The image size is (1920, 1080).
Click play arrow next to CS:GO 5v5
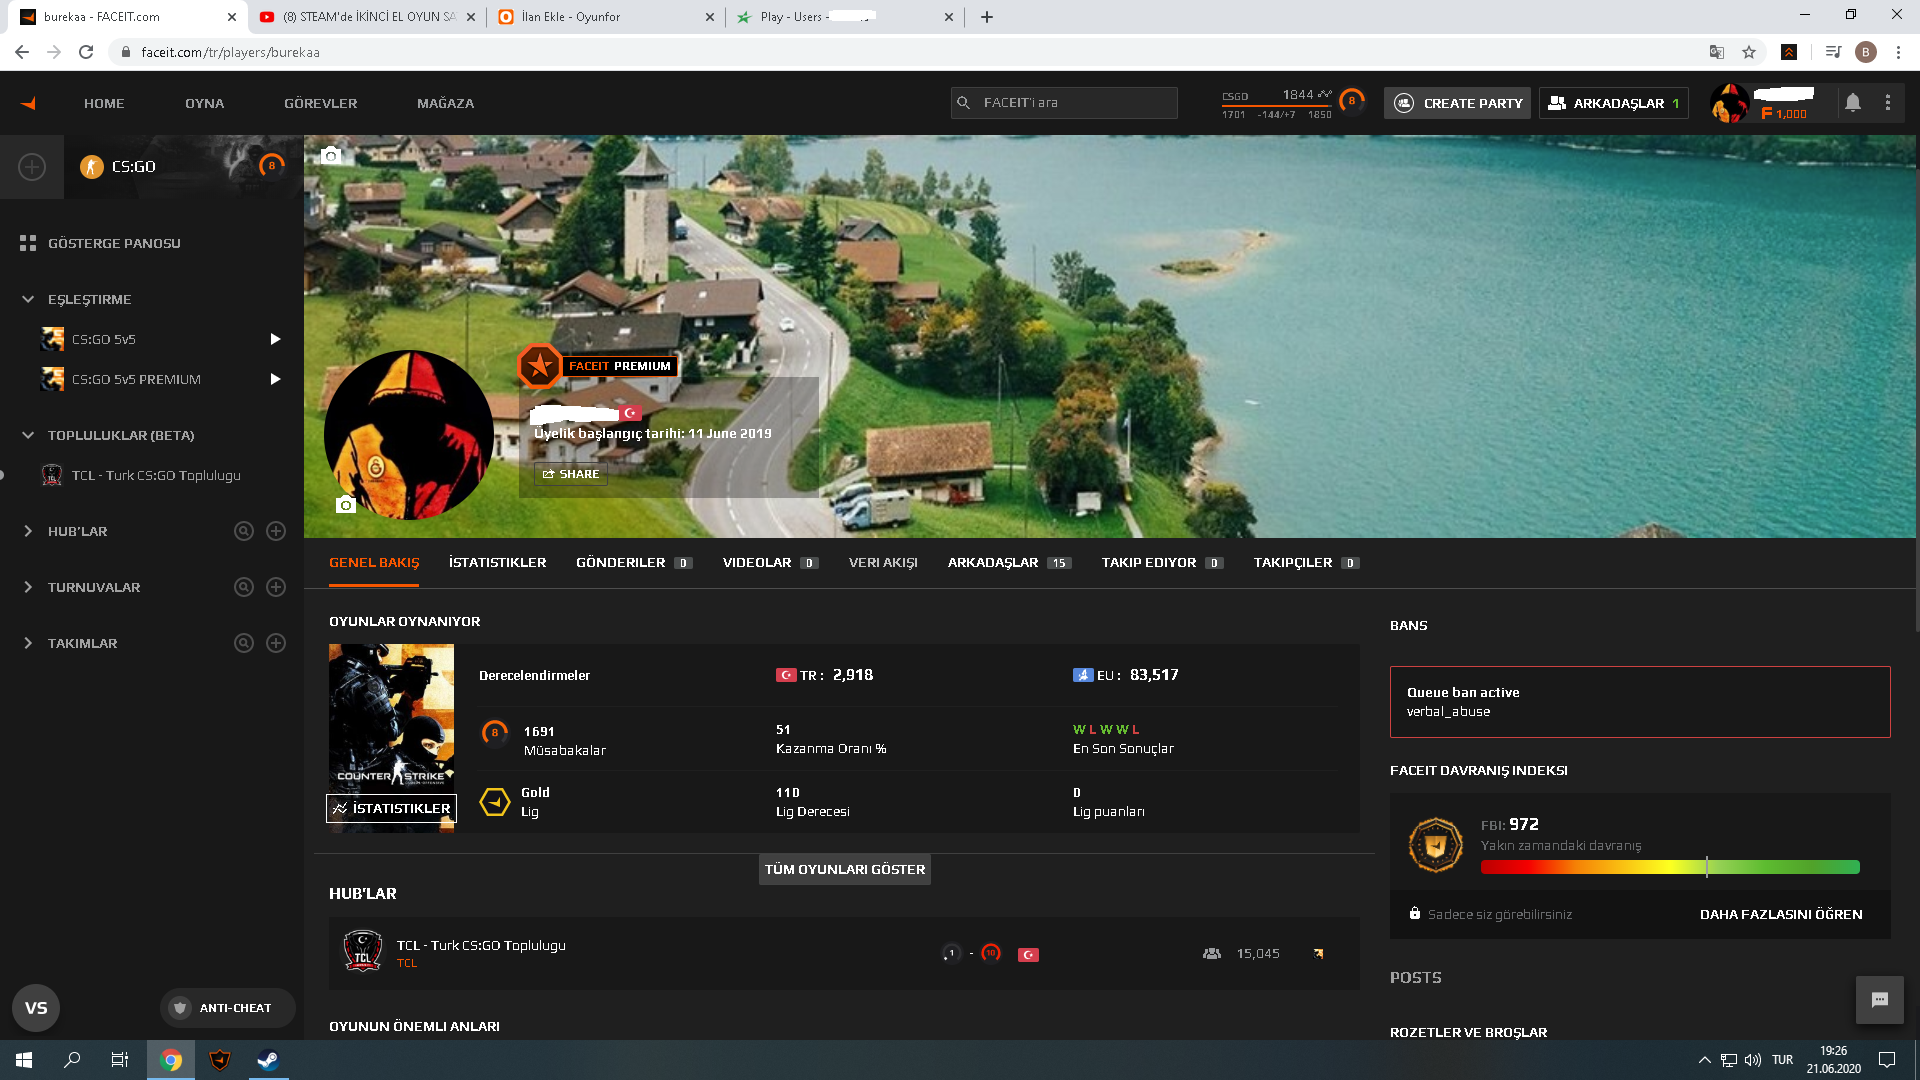click(275, 339)
